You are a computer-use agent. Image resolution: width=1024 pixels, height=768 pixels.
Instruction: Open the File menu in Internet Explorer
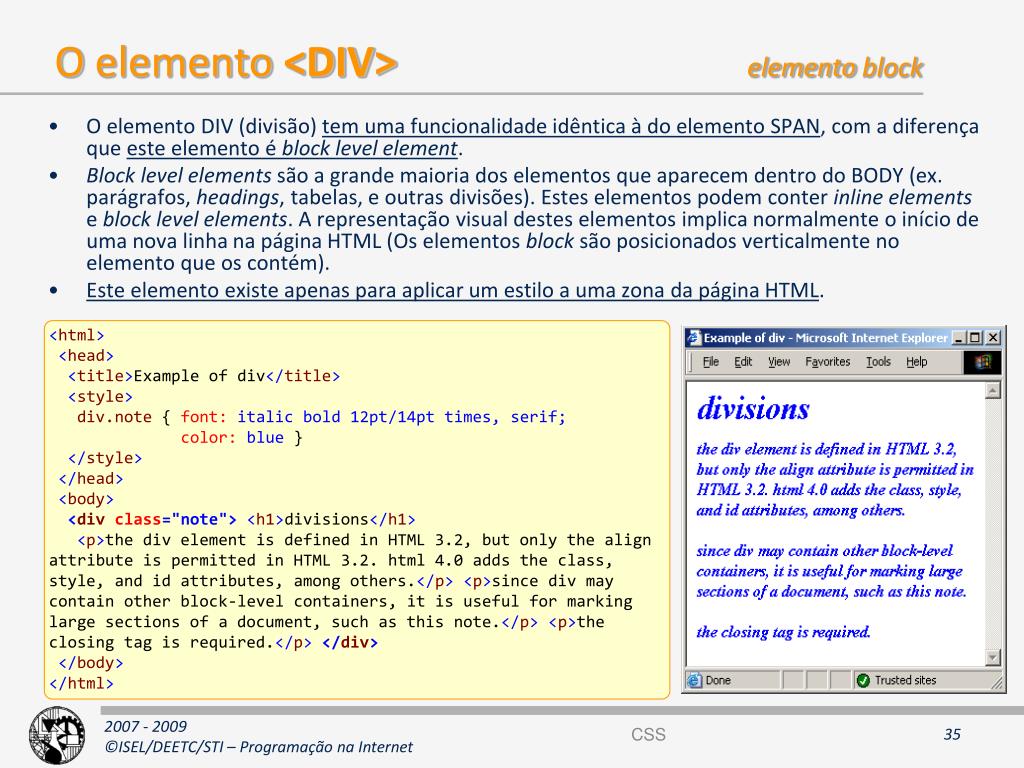click(x=711, y=362)
